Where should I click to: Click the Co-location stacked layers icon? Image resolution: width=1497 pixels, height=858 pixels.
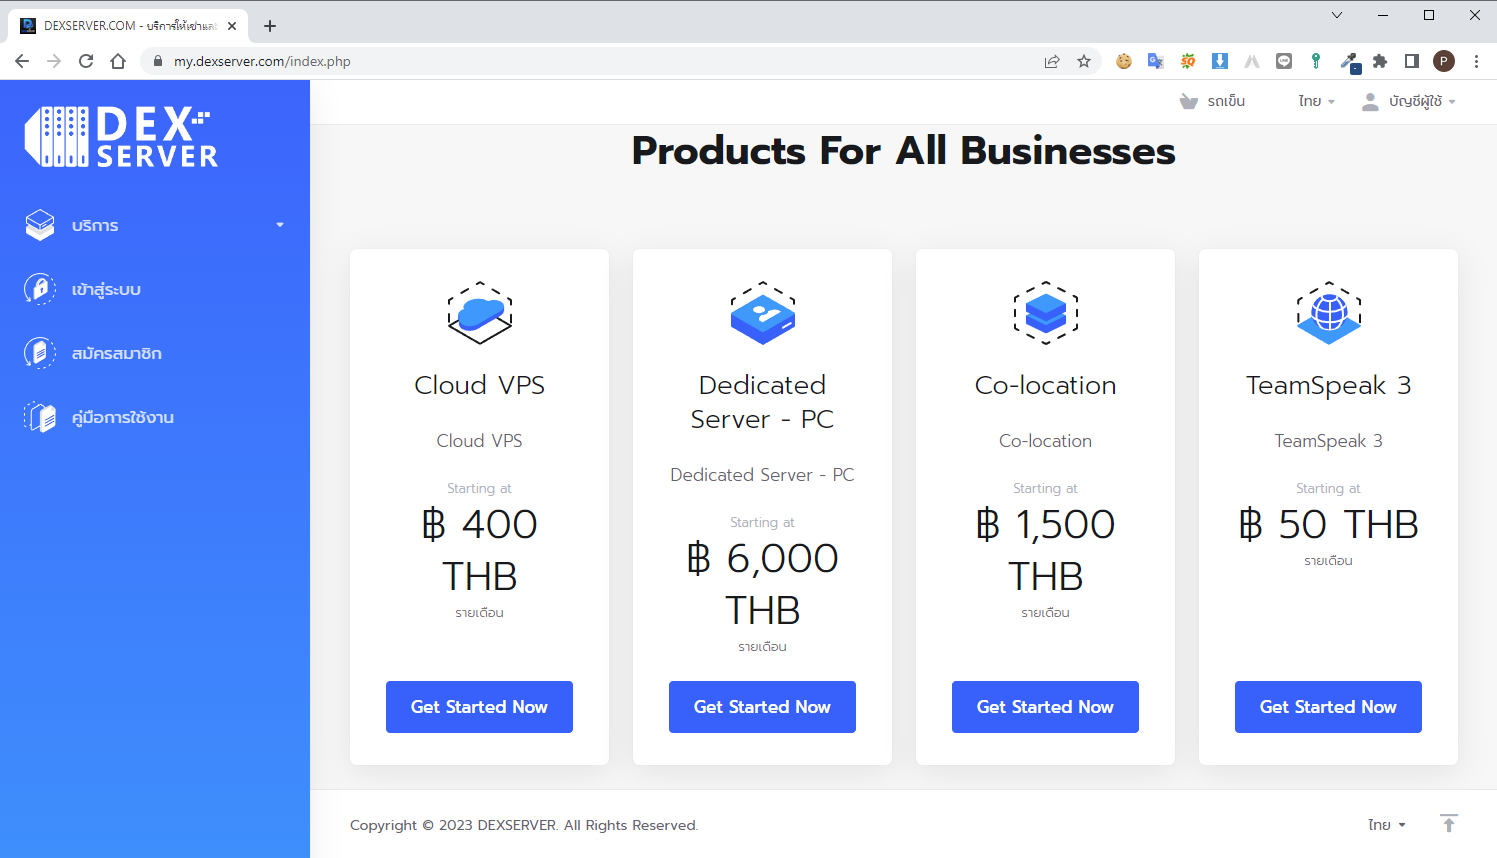[x=1045, y=313]
